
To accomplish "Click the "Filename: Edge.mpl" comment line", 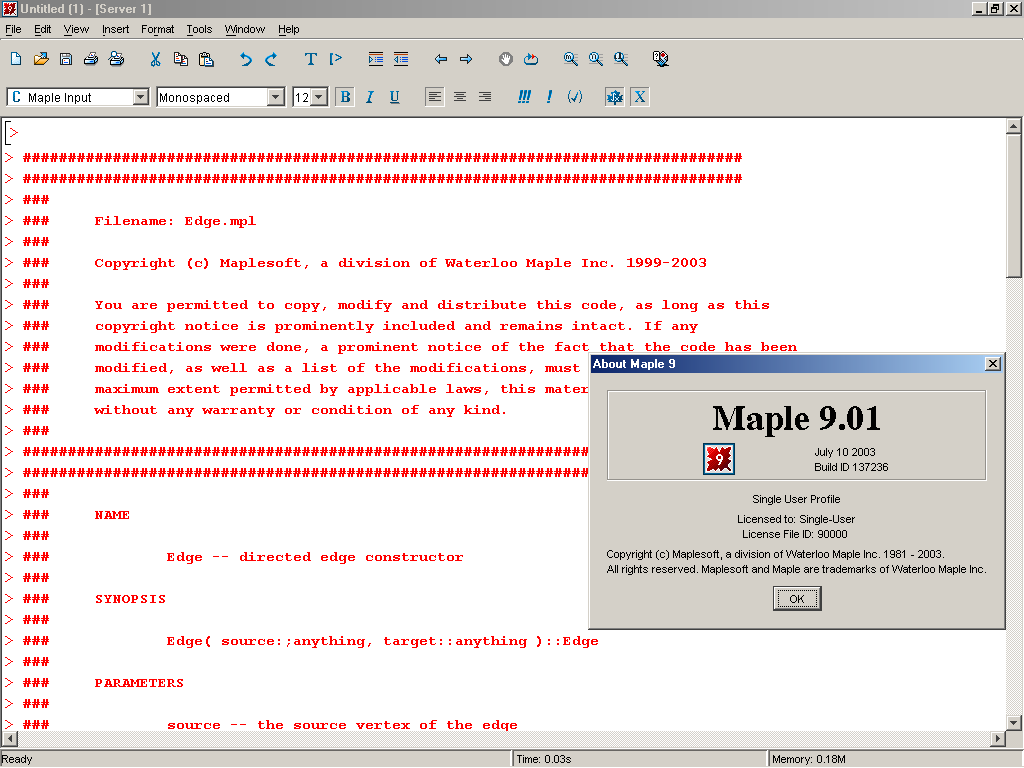I will point(175,221).
